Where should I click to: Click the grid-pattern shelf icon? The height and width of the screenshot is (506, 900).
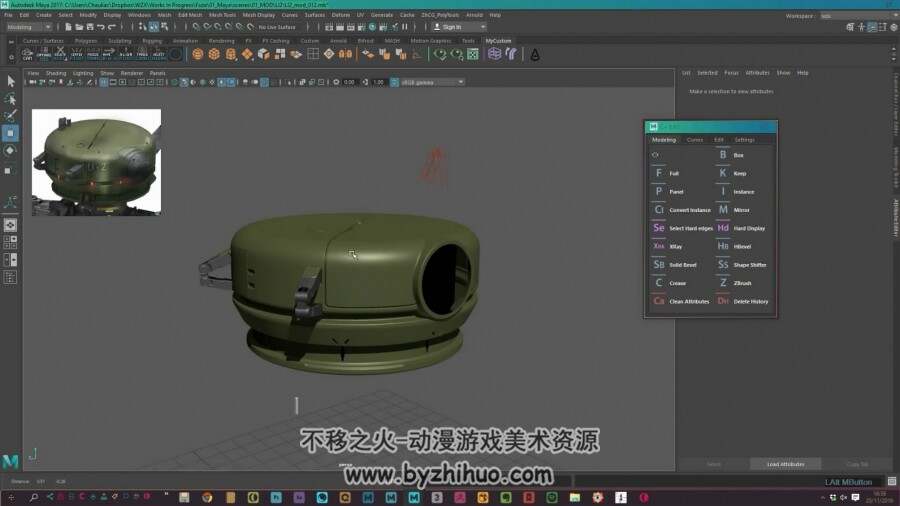click(x=313, y=55)
